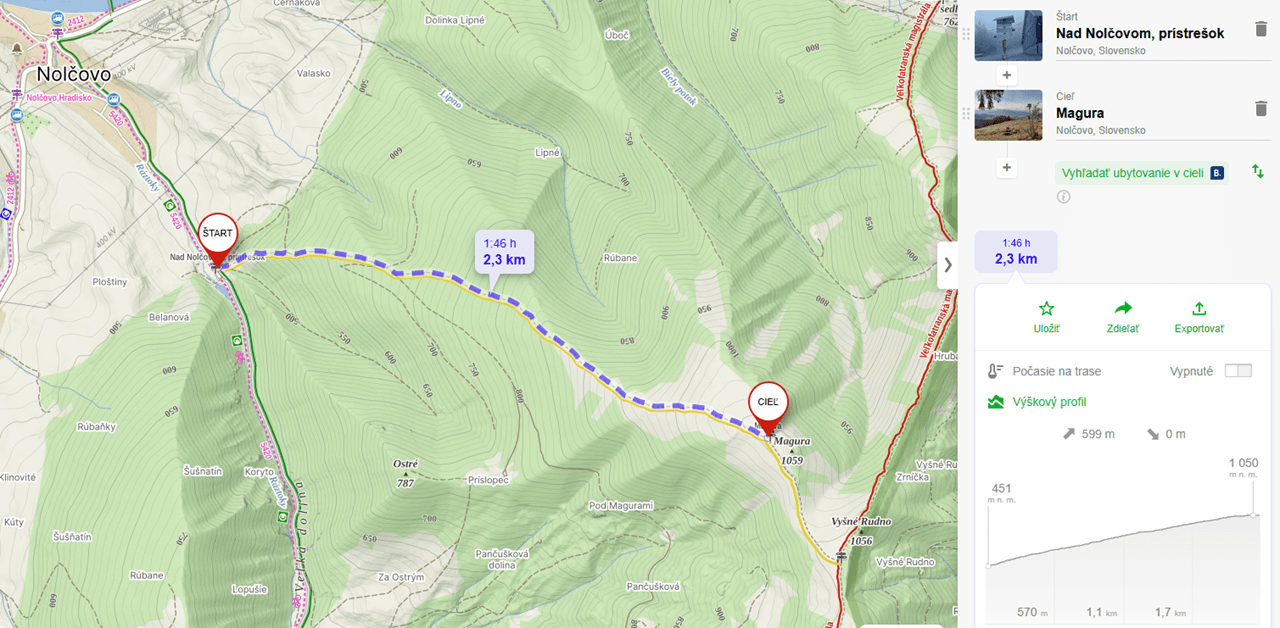Screen dimensions: 1280x628
Task: Add a waypoint after Magura
Action: tap(1007, 168)
